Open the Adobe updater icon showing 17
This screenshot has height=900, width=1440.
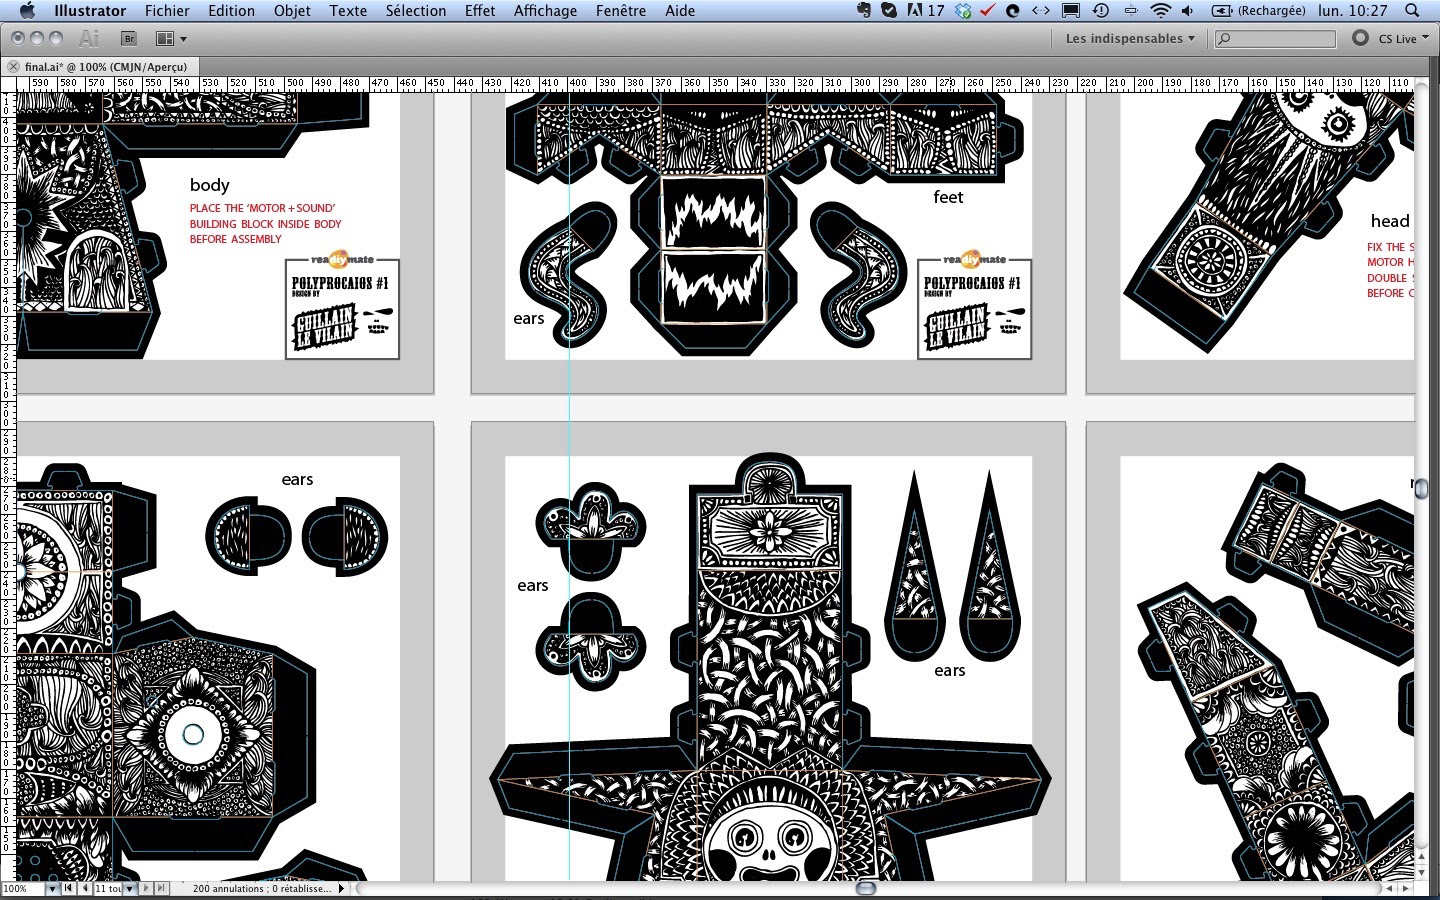pos(925,10)
